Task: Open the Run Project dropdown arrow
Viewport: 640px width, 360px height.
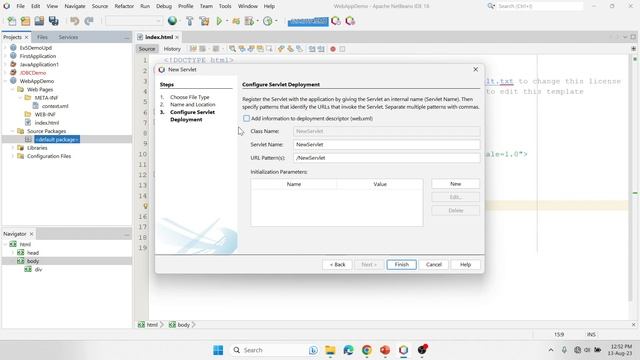Action: pos(227,21)
